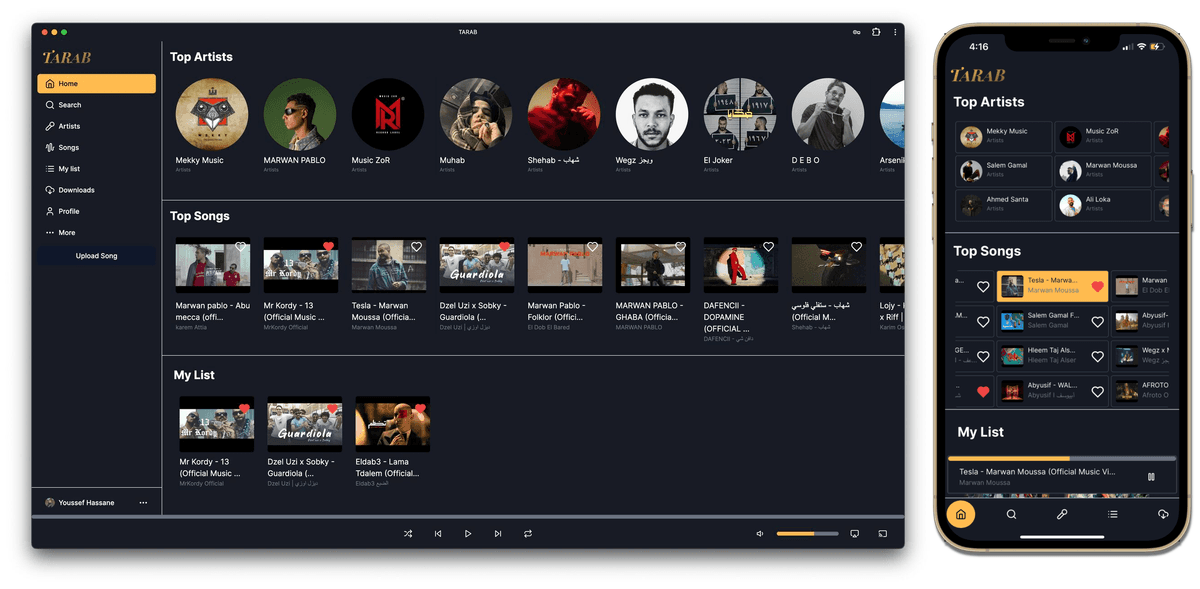Open the AirPlay output icon
1200x589 pixels.
(854, 534)
